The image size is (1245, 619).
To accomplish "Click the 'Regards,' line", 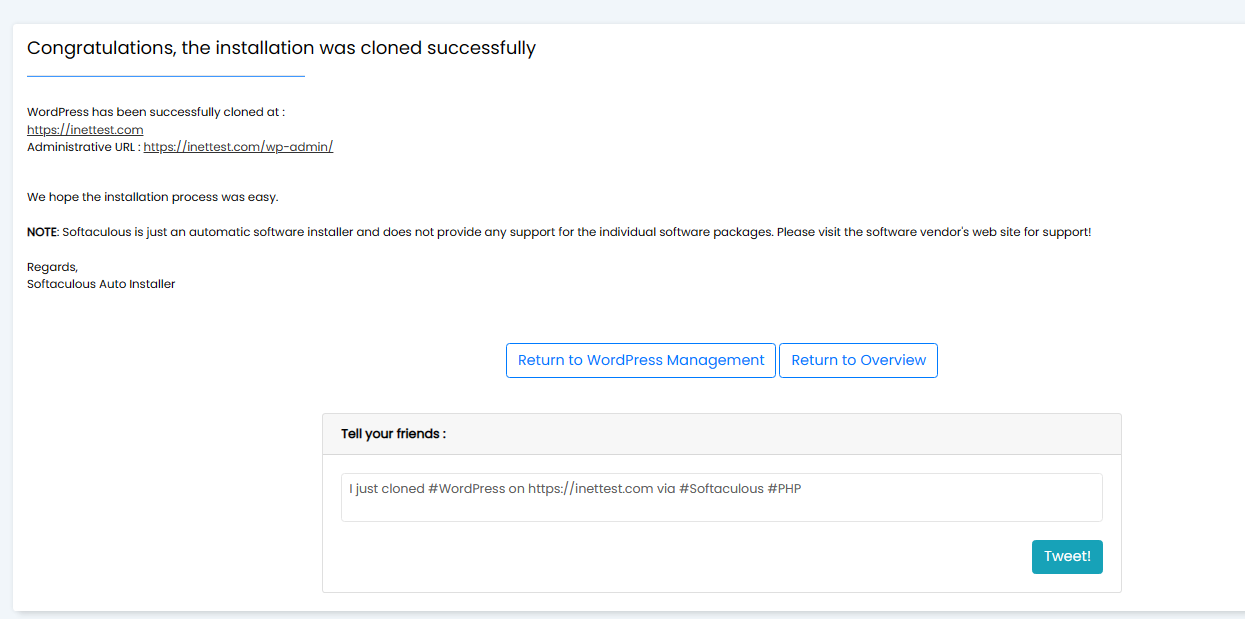I will pyautogui.click(x=52, y=267).
